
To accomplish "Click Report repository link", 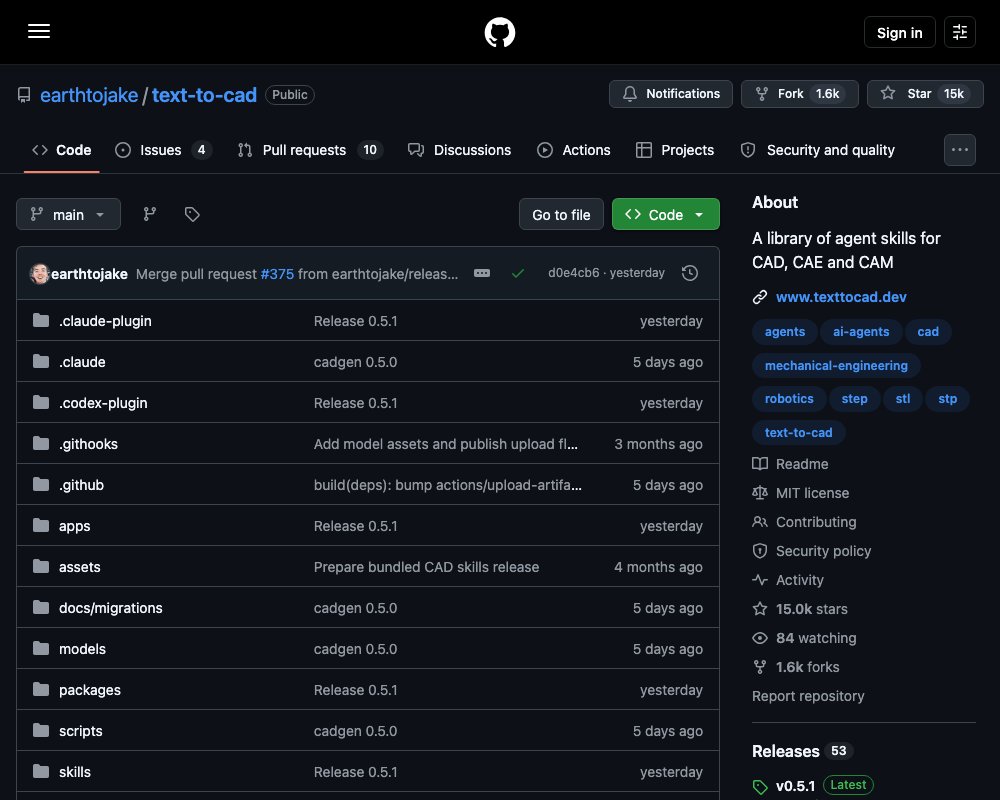I will (808, 696).
